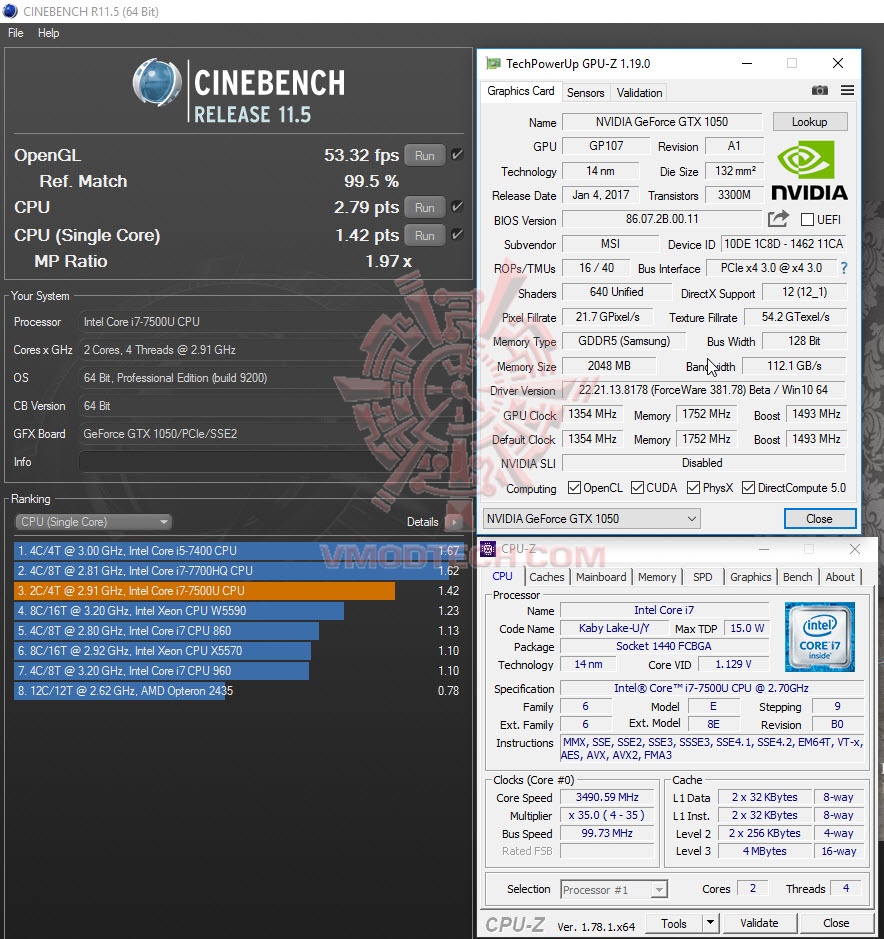This screenshot has height=939, width=884.
Task: Click the BIOS export share icon in GPU-Z
Action: point(778,219)
